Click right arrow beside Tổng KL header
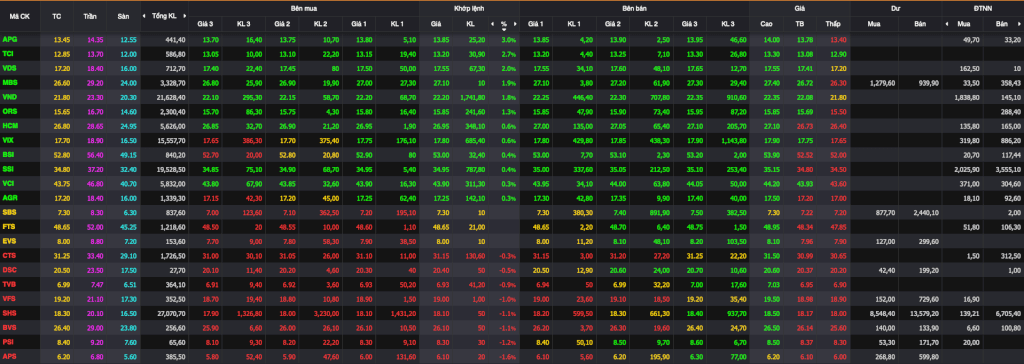The width and height of the screenshot is (1024, 364). point(182,16)
